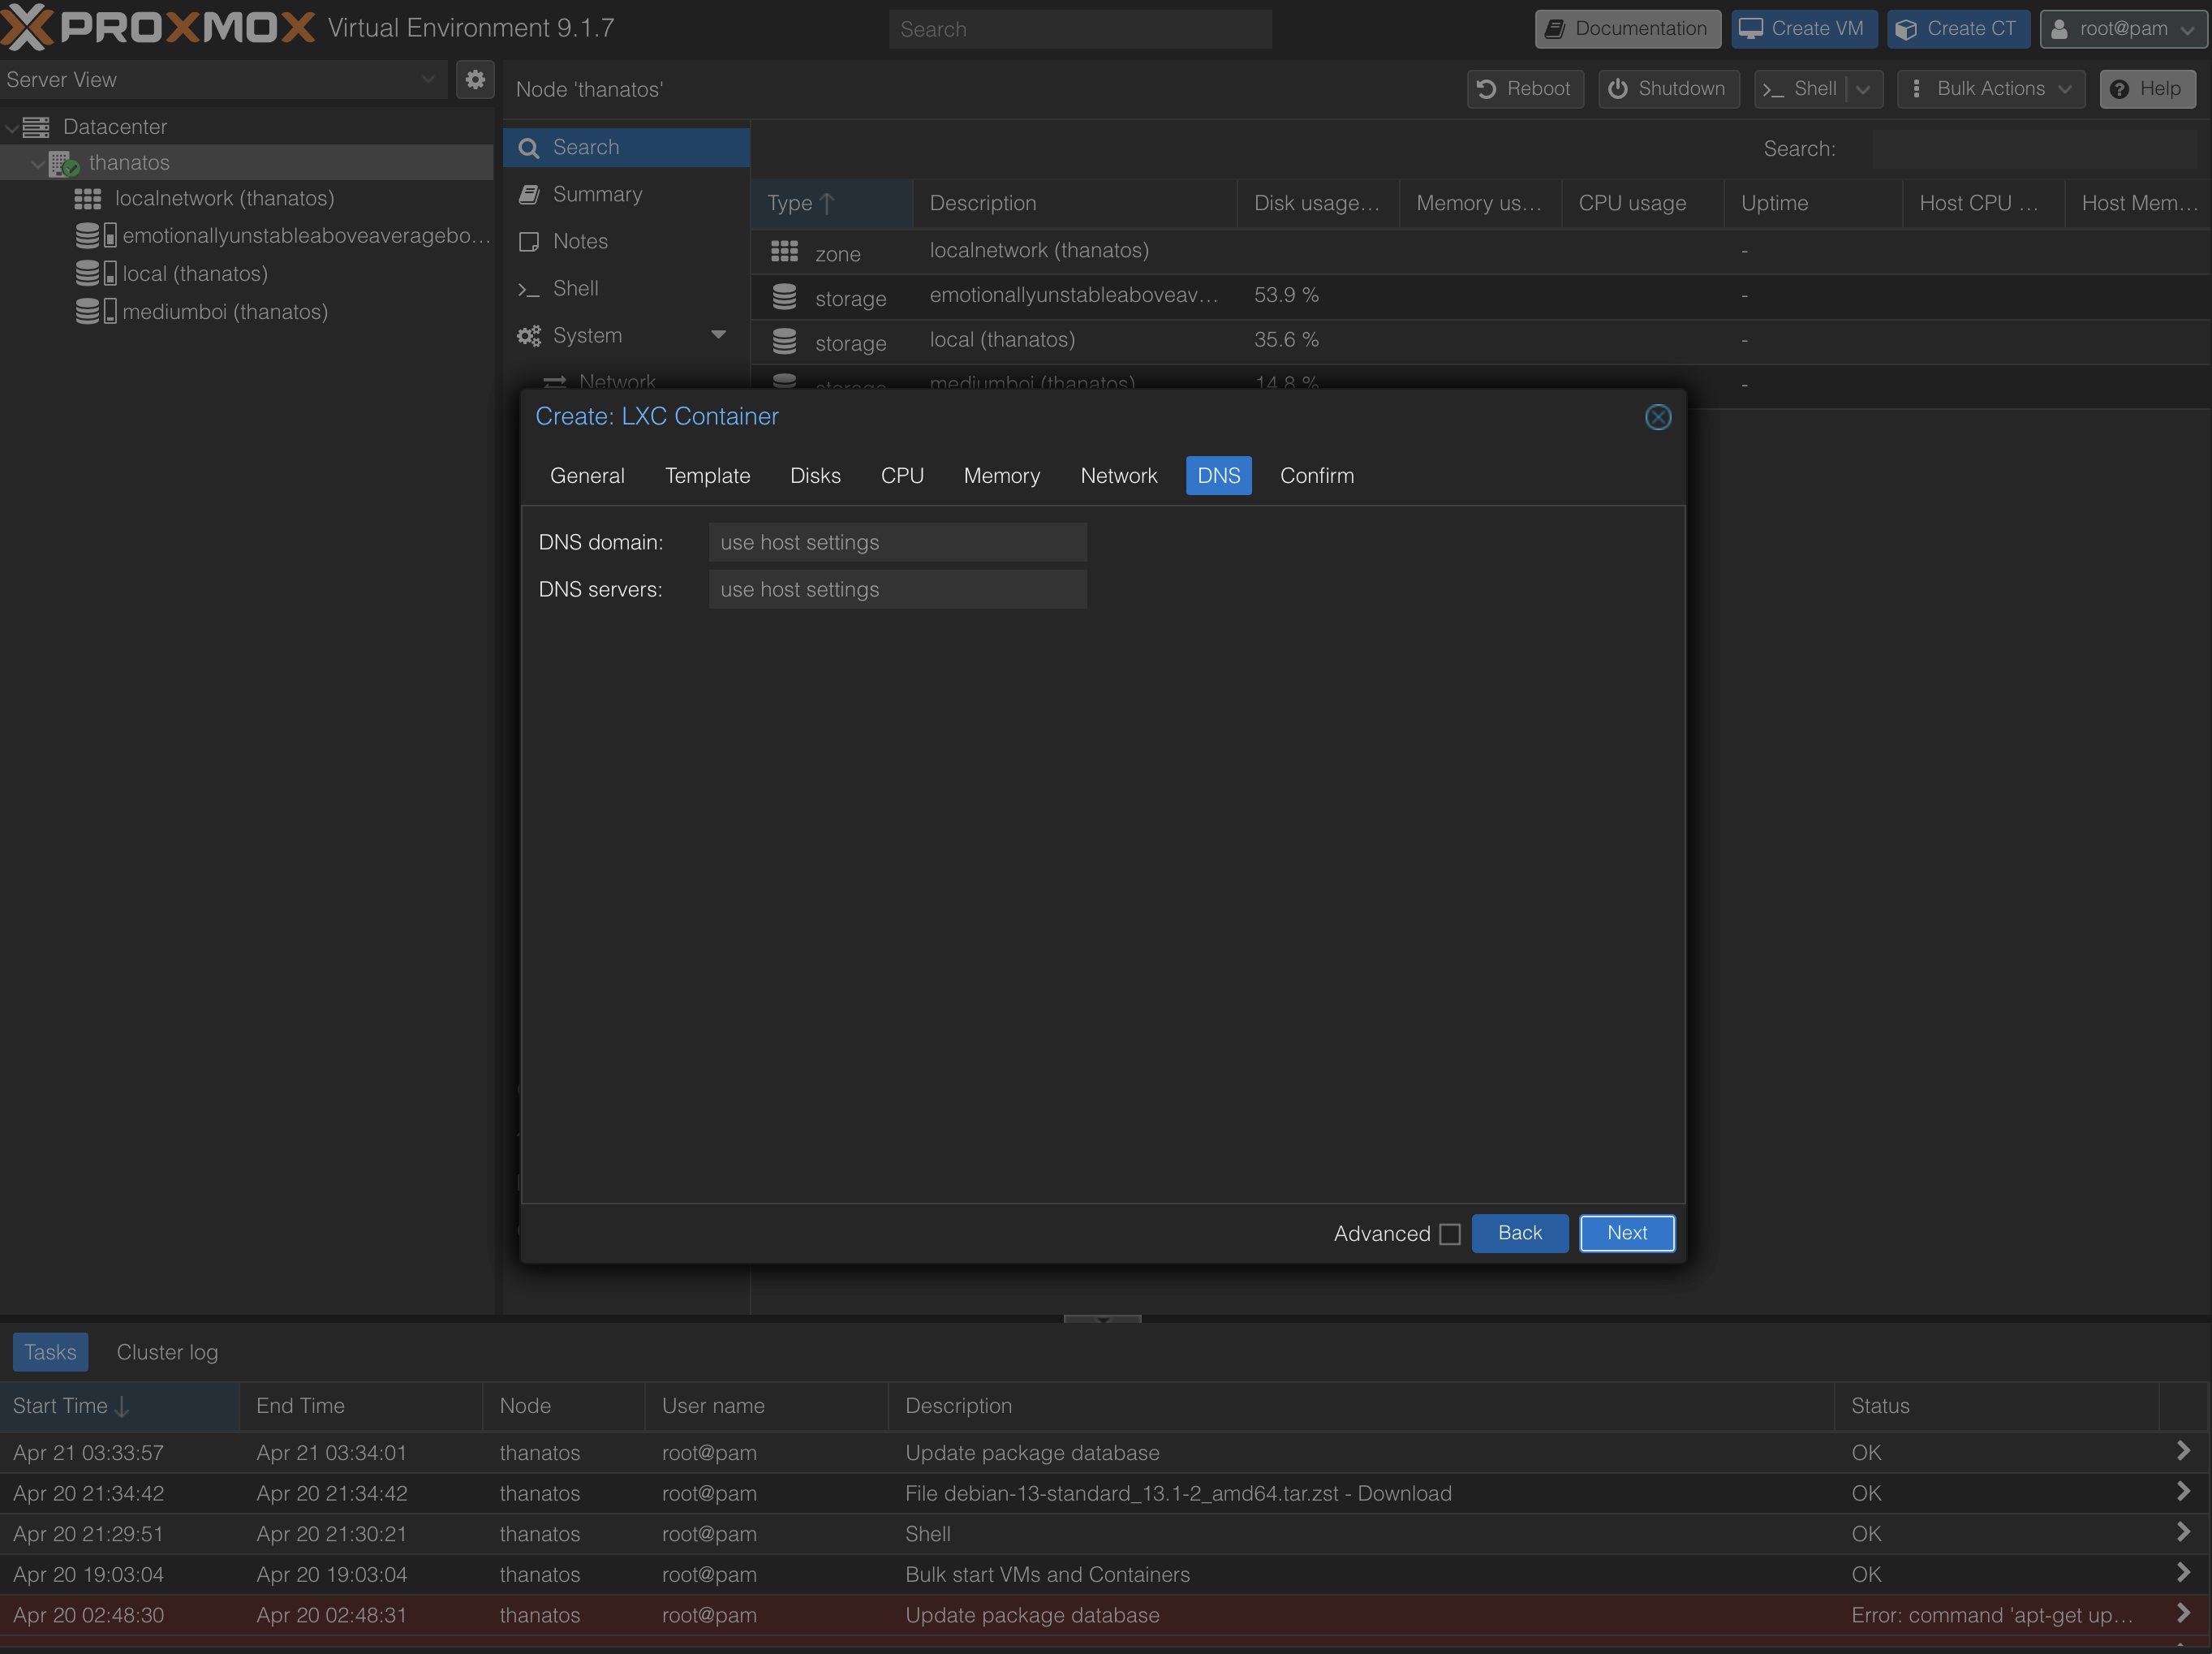Focus the top header Search box

coord(1080,29)
